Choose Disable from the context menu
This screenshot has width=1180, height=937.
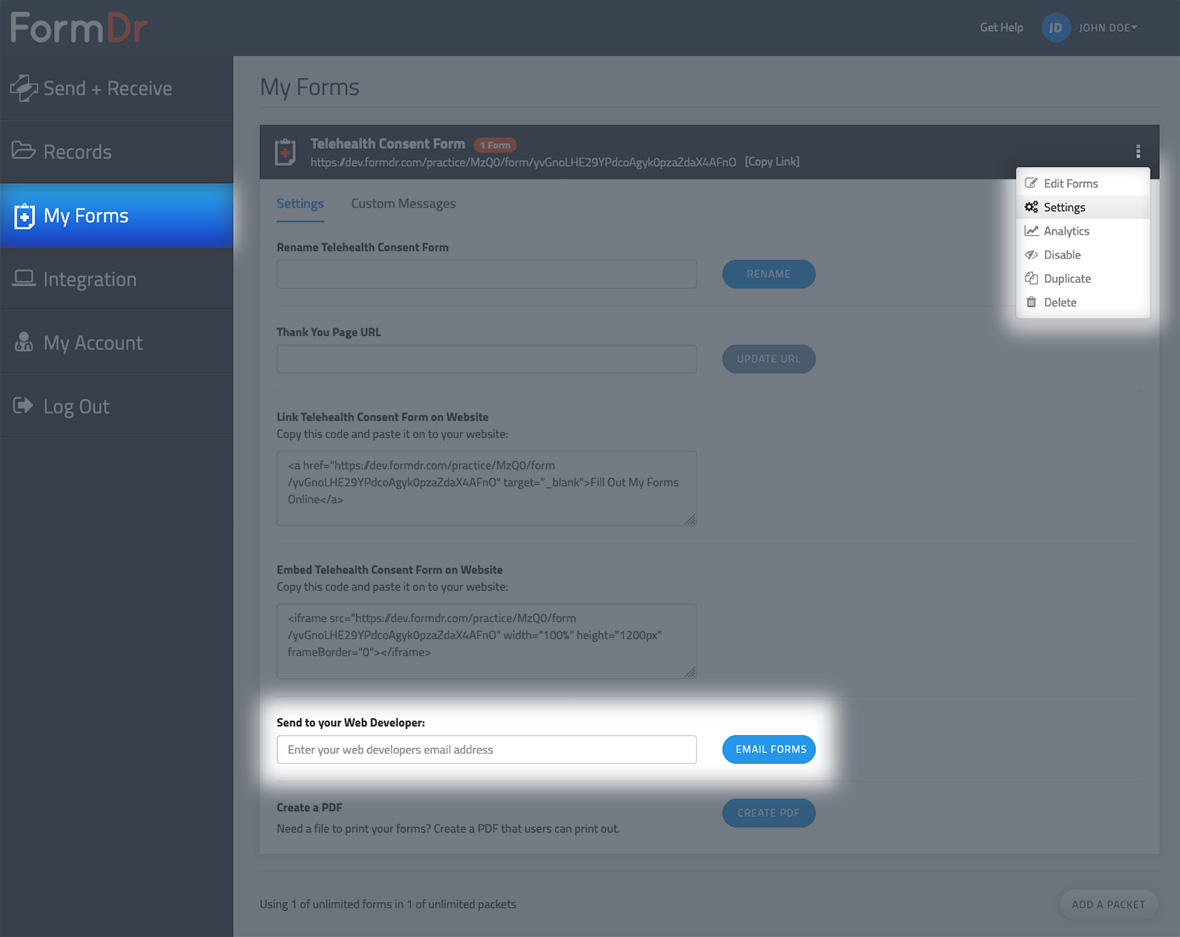click(x=1083, y=254)
